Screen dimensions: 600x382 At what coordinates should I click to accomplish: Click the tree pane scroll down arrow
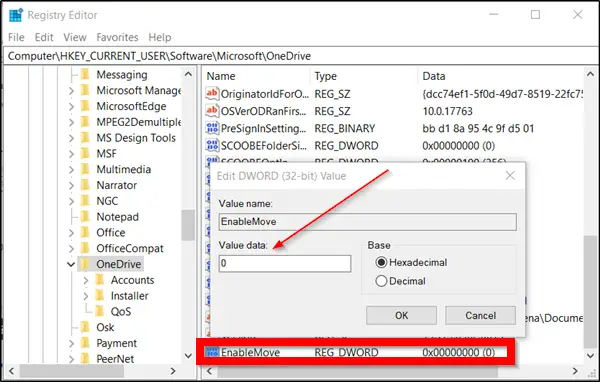(x=188, y=356)
